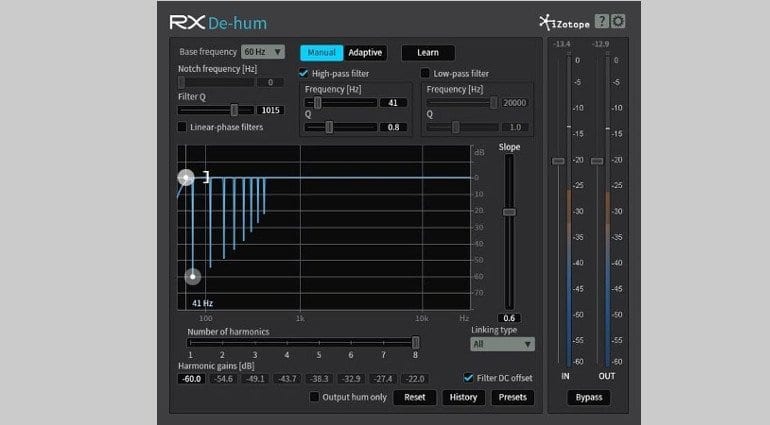
Task: Toggle Filter DC offset checkbox
Action: (468, 378)
